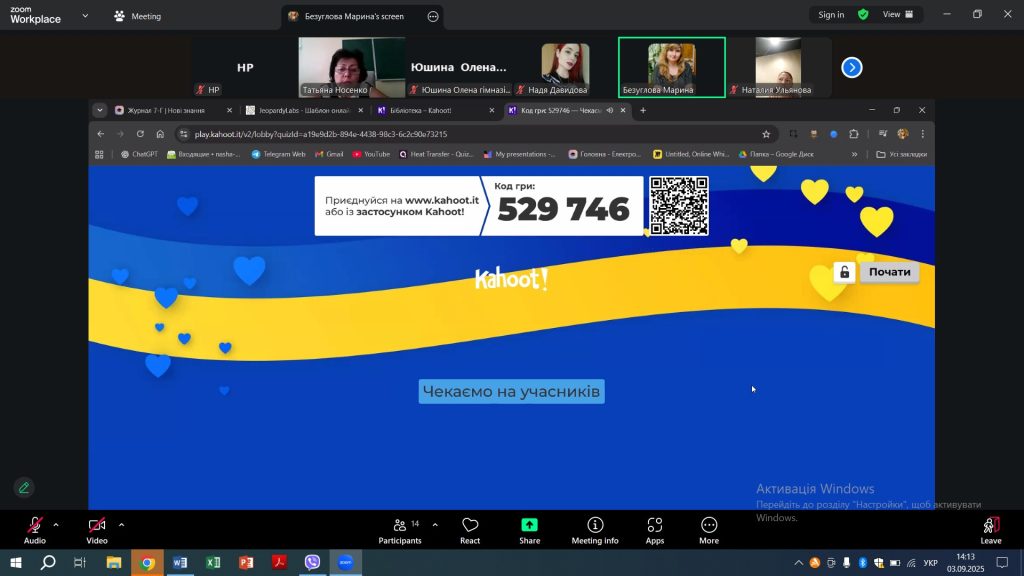Open the React menu
Viewport: 1024px width, 576px height.
tap(470, 530)
